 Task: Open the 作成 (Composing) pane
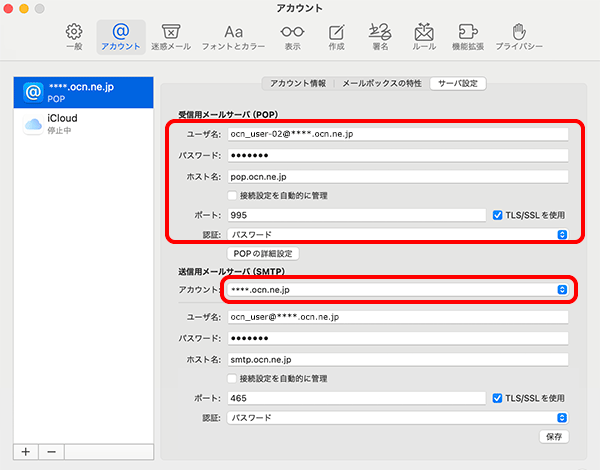click(336, 37)
